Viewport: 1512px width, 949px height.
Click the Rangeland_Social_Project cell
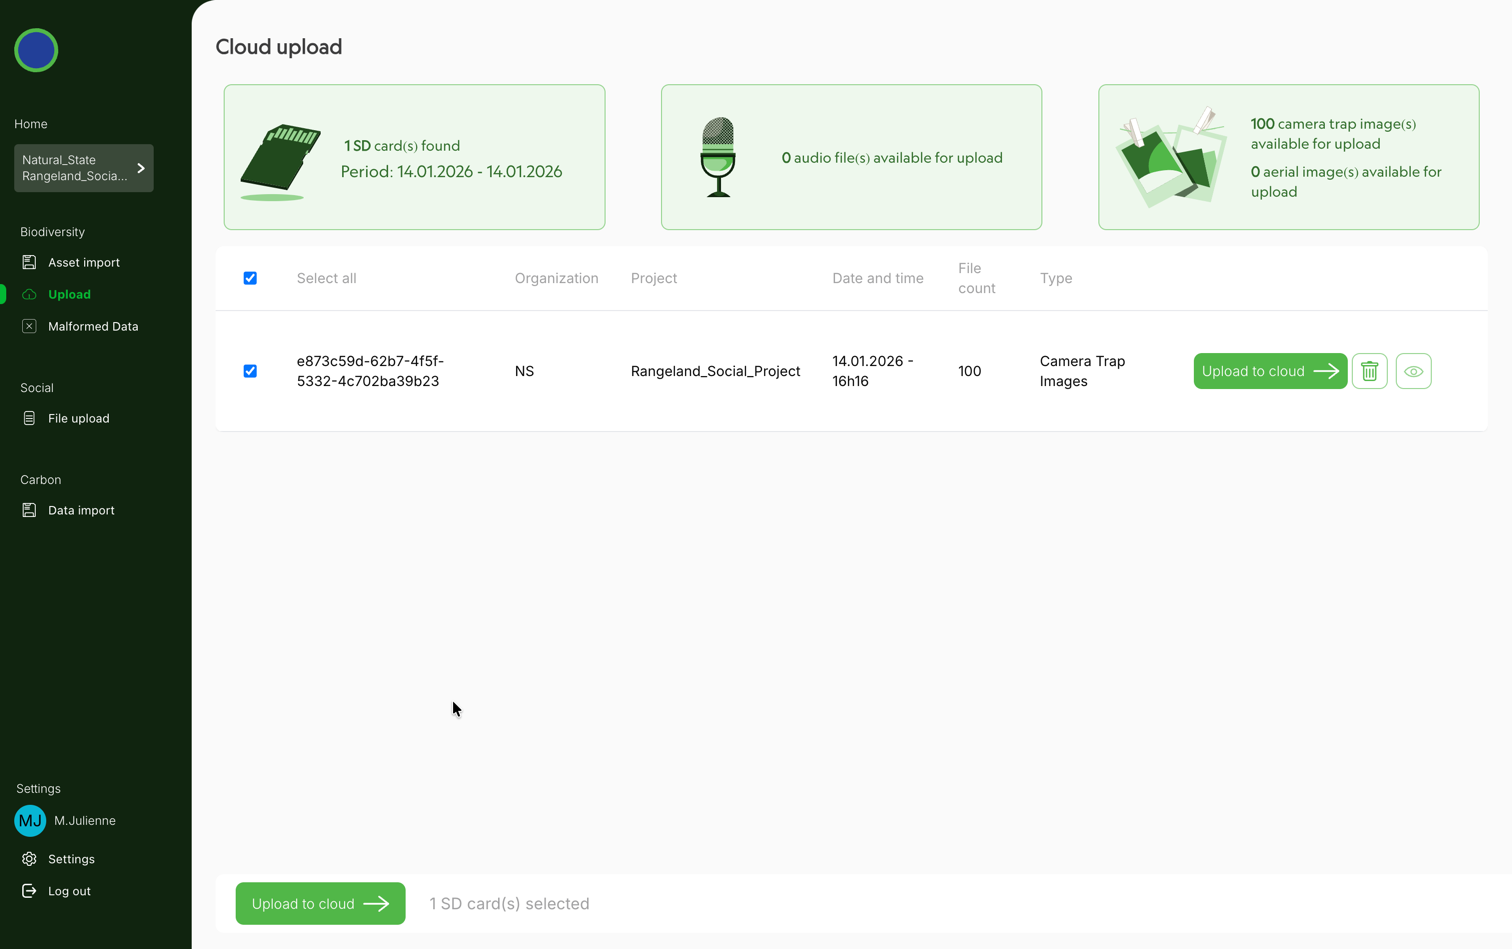716,371
